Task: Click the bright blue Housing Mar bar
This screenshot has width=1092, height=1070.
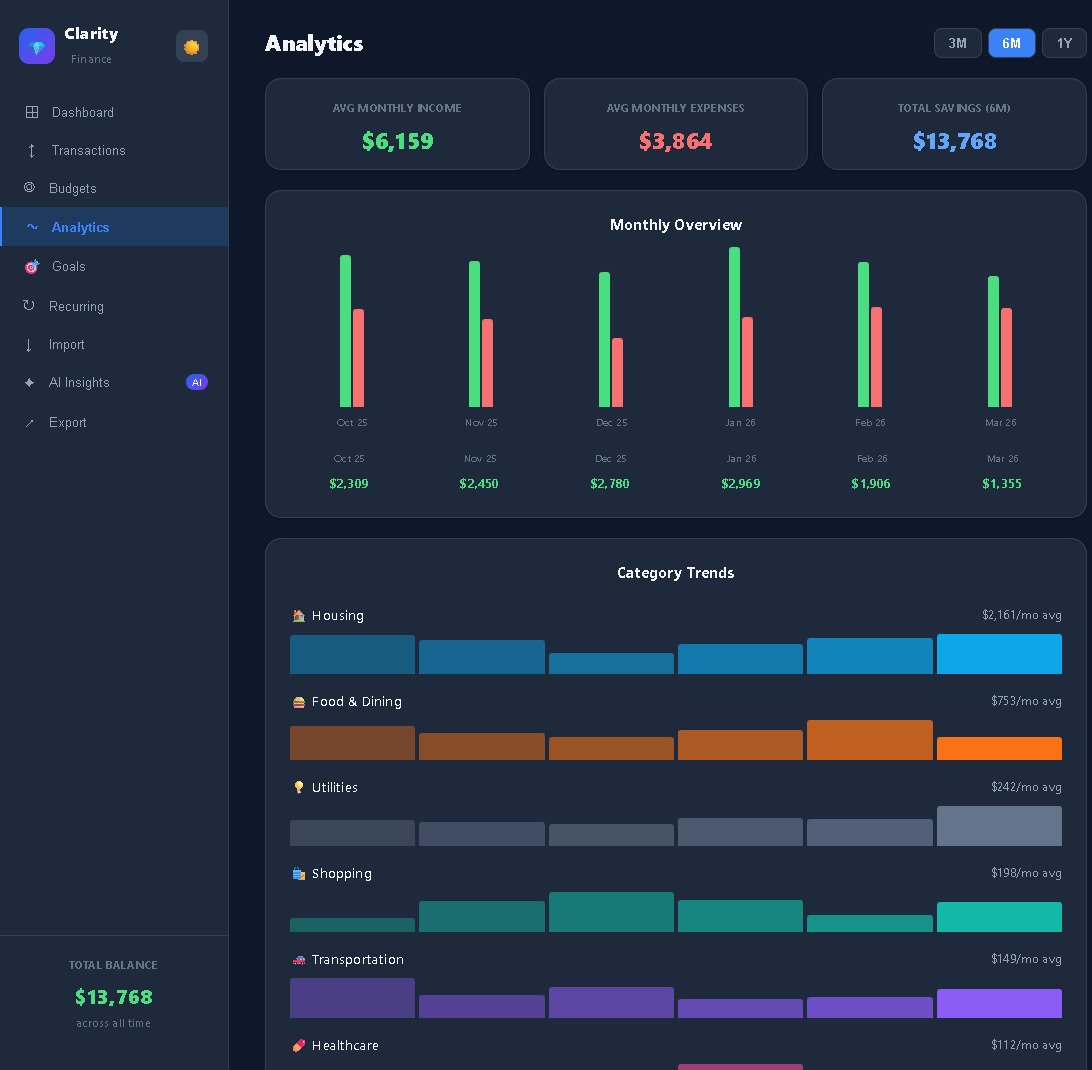Action: pyautogui.click(x=999, y=653)
